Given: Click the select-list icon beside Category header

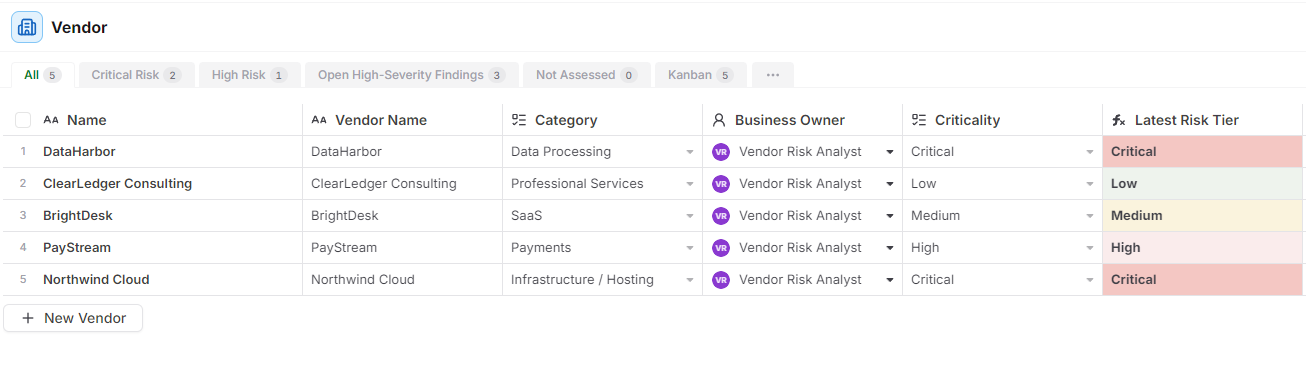Looking at the screenshot, I should pos(519,120).
